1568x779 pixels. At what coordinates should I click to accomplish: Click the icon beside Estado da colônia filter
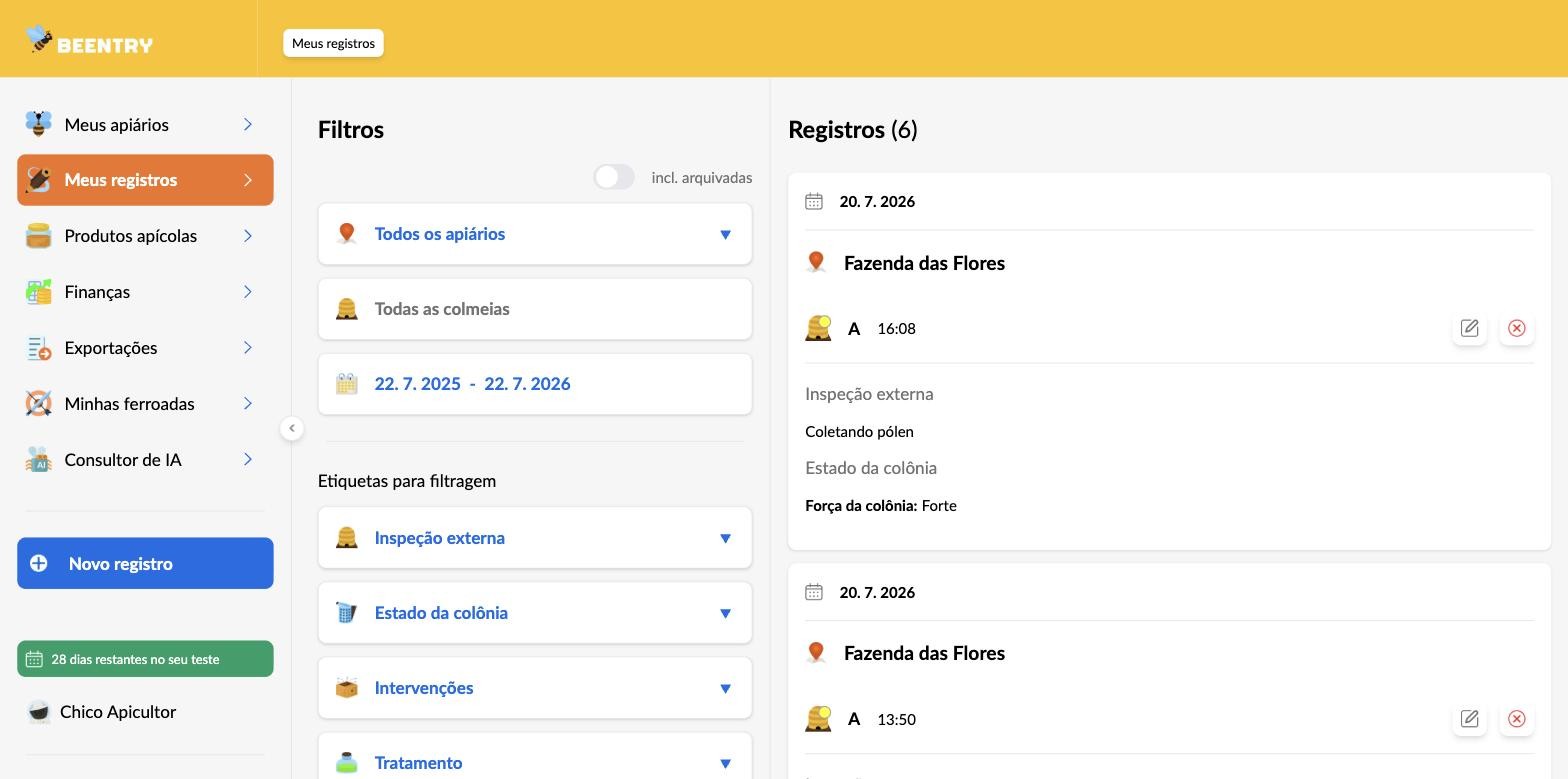[347, 613]
